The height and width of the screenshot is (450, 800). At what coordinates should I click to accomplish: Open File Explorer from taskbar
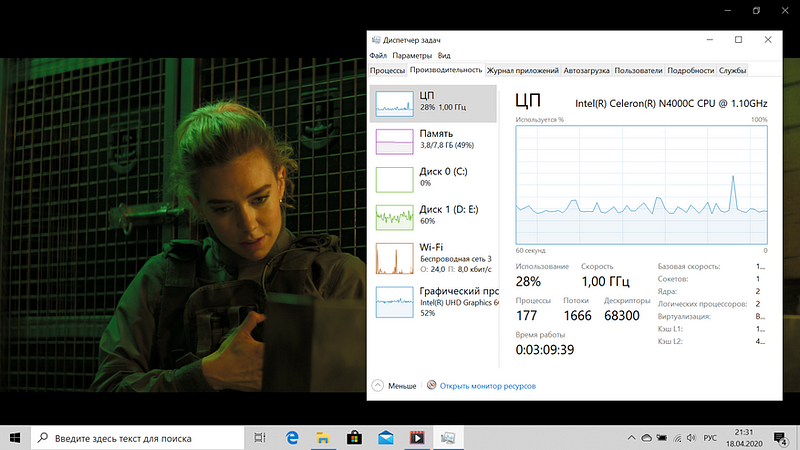point(323,438)
